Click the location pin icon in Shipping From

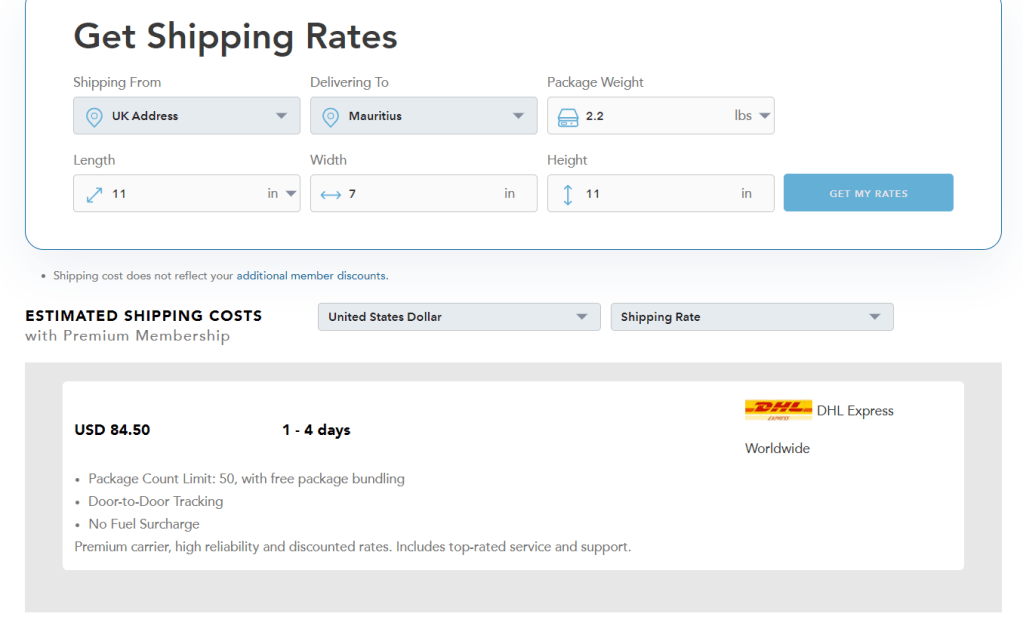[94, 116]
